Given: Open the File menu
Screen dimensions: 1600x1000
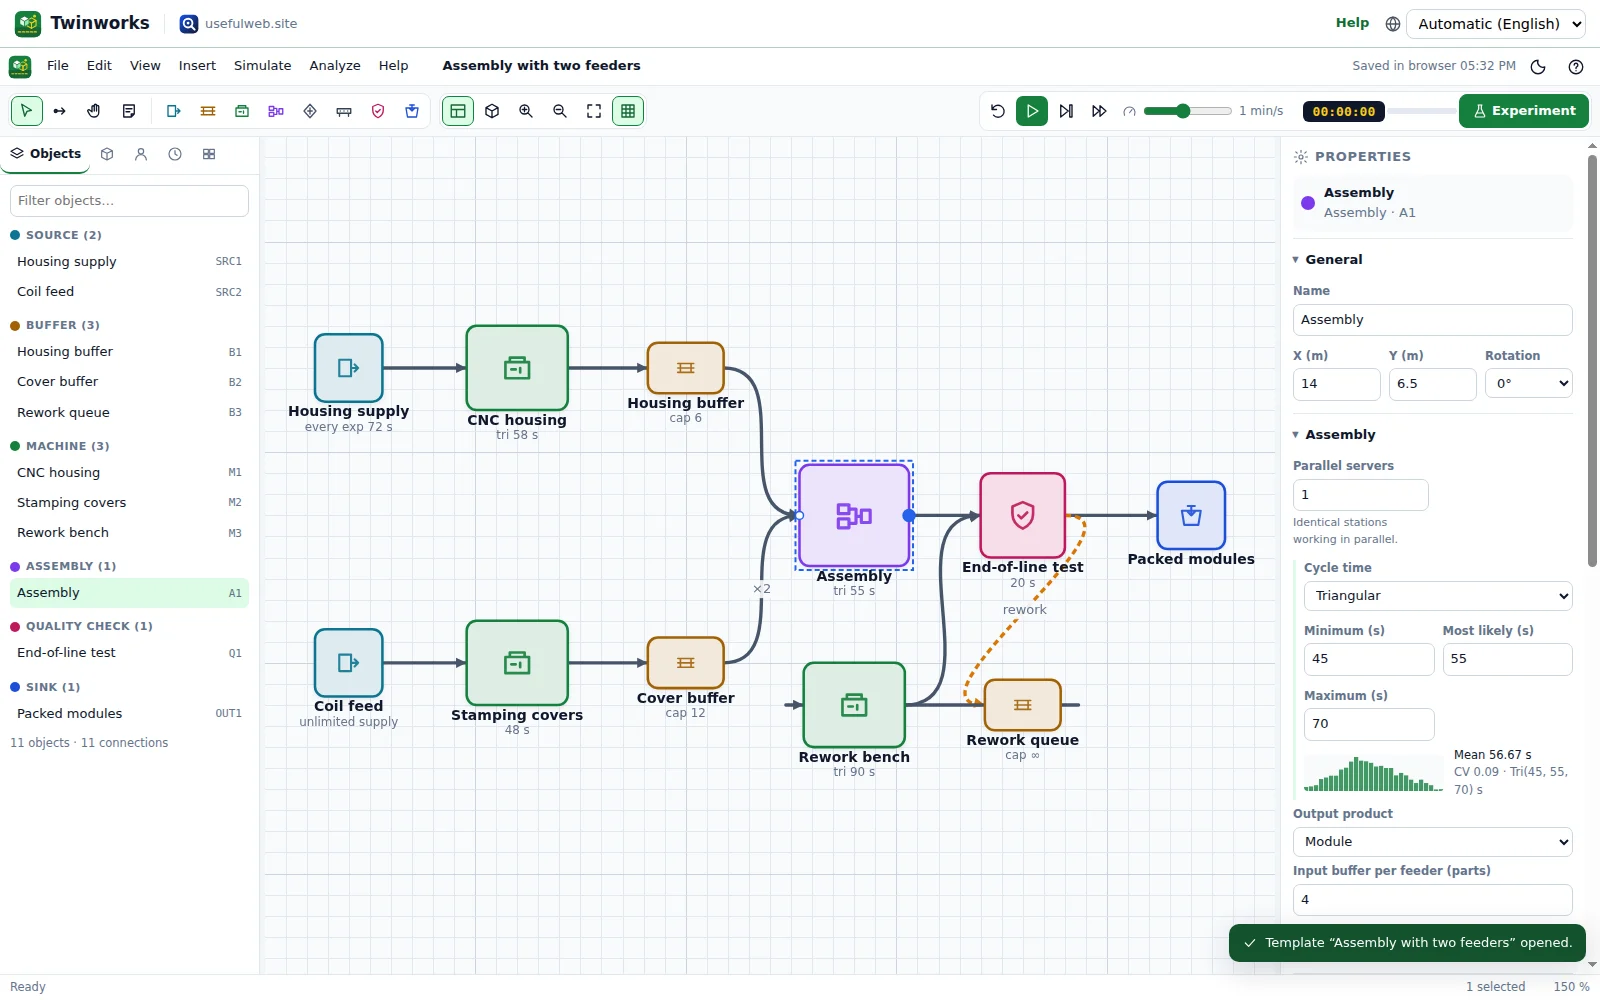Looking at the screenshot, I should pos(58,66).
